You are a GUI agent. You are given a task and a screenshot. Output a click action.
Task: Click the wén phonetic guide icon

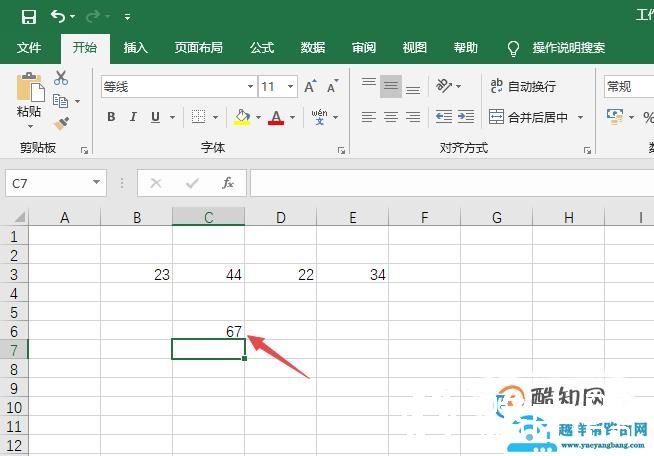(319, 117)
